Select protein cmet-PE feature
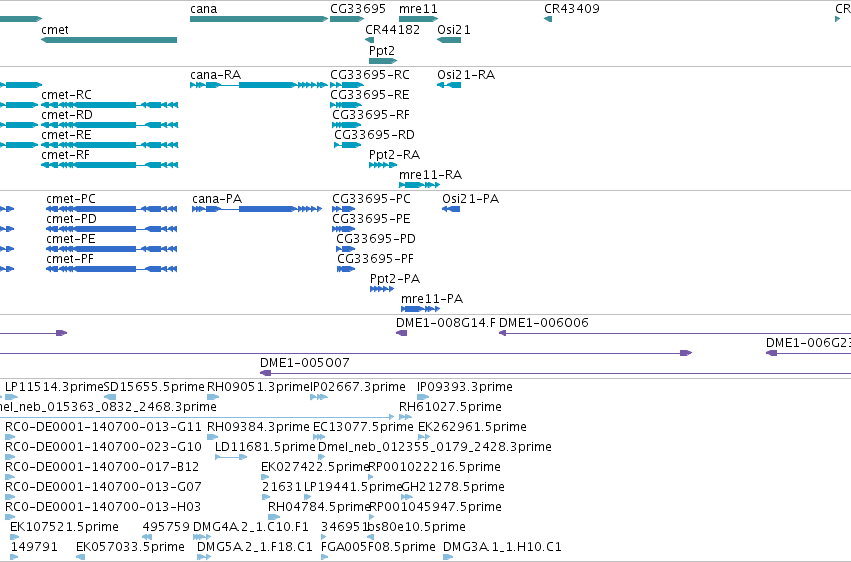 pos(112,249)
